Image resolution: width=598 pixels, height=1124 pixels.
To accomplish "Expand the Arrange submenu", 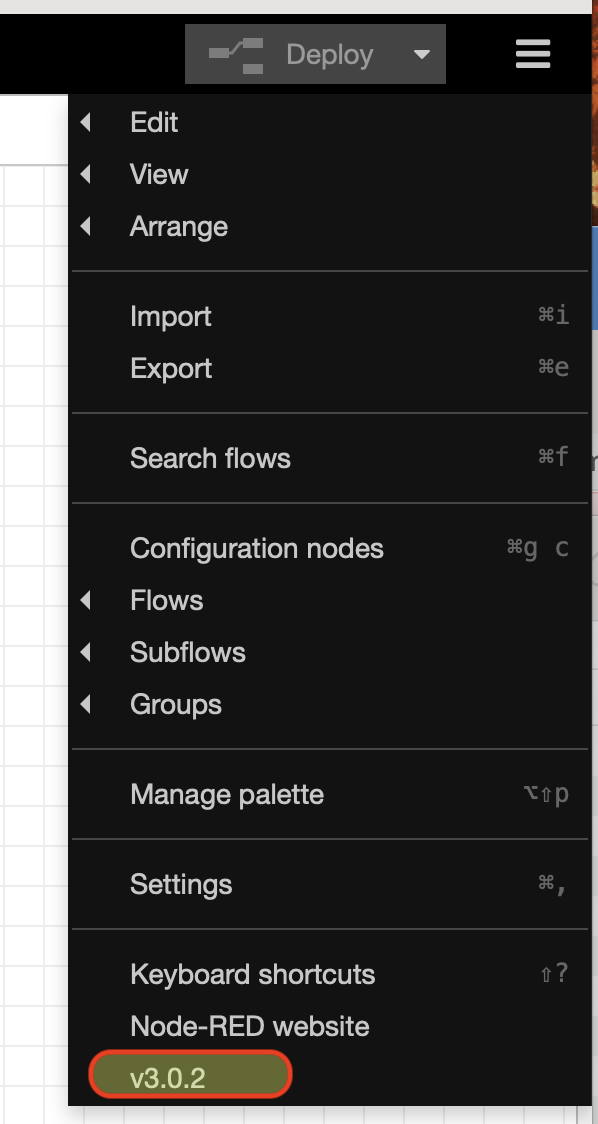I will [x=329, y=227].
